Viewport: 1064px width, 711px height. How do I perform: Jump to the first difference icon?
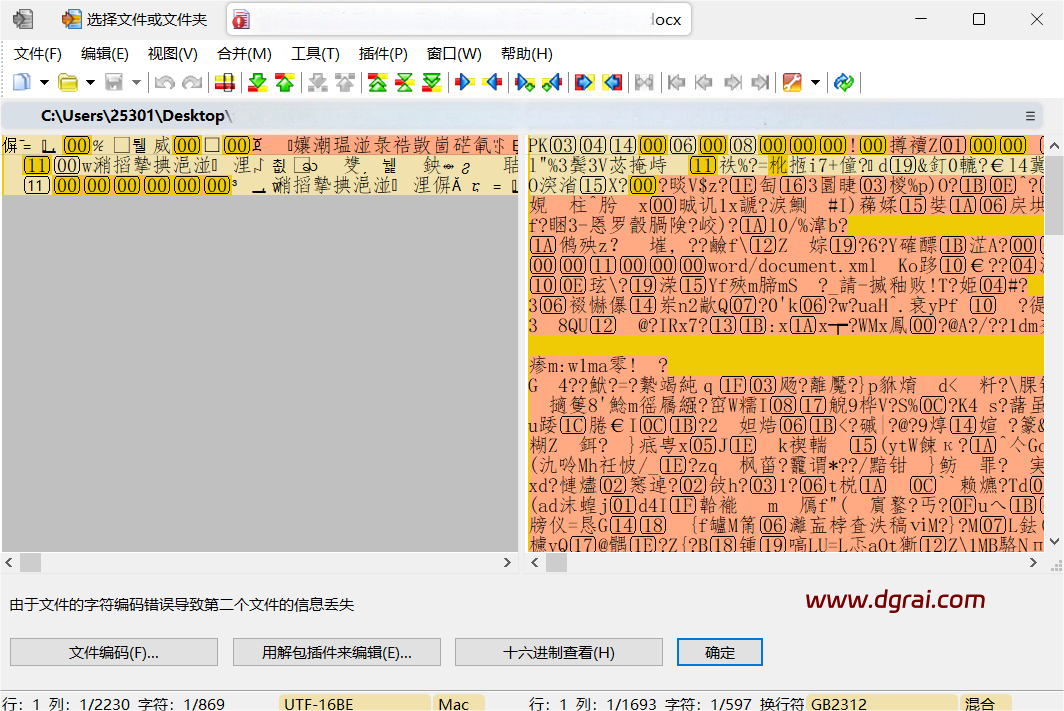point(377,82)
